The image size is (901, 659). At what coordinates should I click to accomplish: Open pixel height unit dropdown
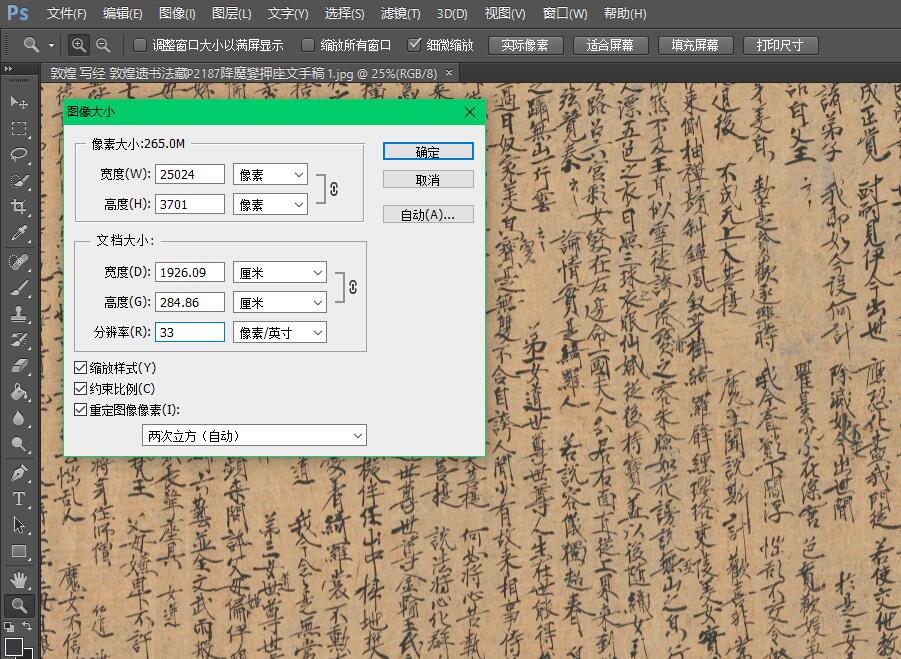point(270,205)
